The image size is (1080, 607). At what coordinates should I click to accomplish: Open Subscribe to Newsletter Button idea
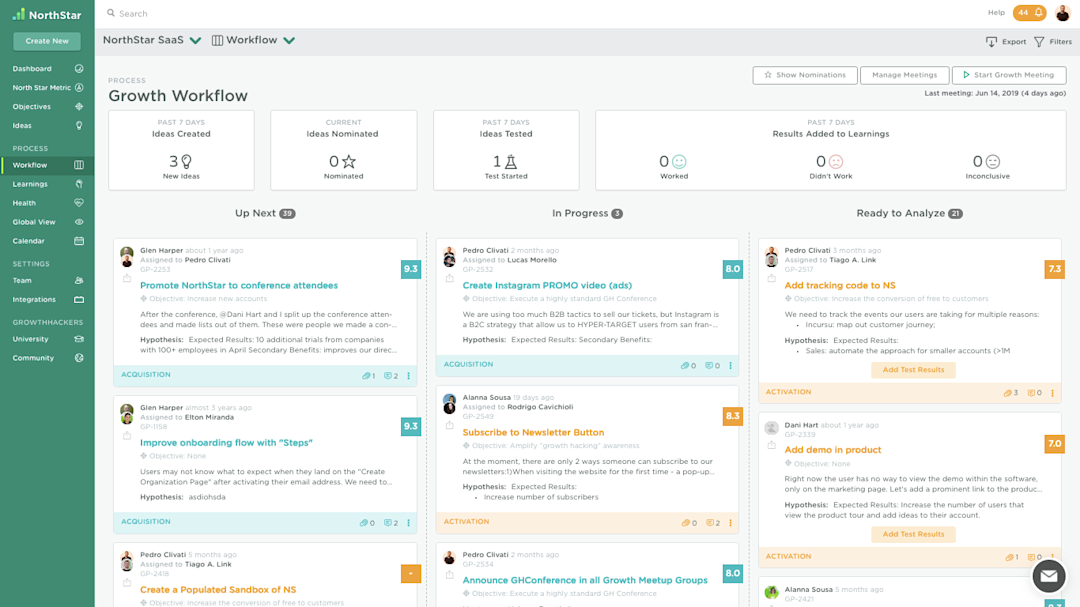coord(533,432)
